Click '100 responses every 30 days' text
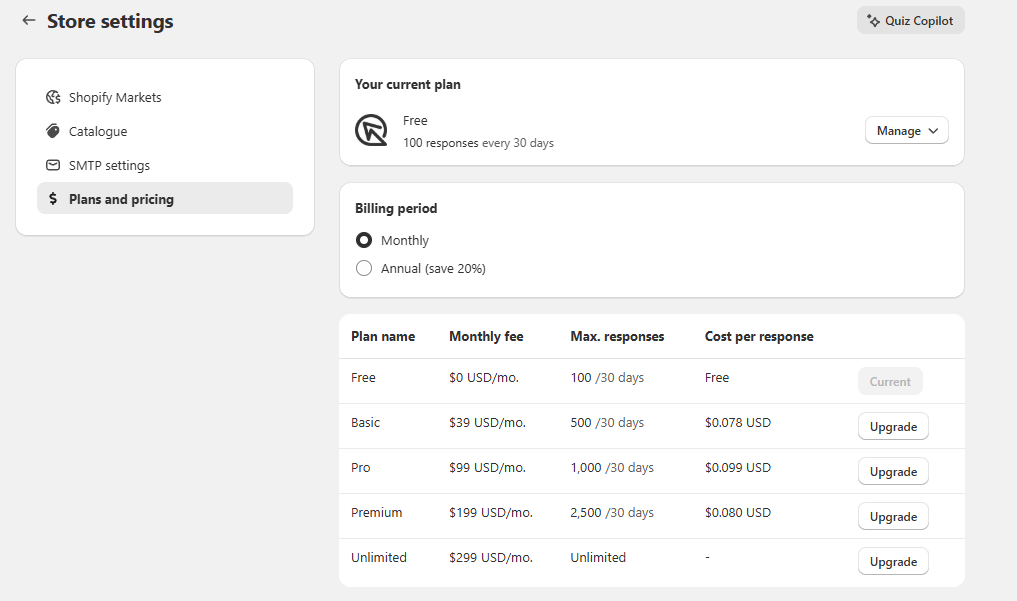 coord(478,143)
